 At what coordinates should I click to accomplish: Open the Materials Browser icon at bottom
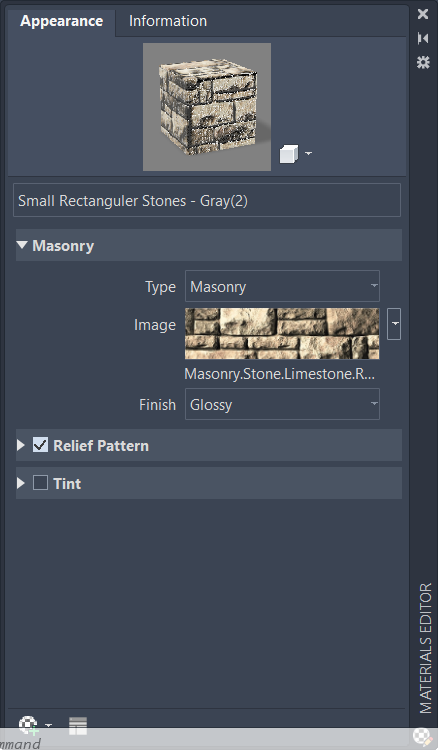tap(78, 726)
